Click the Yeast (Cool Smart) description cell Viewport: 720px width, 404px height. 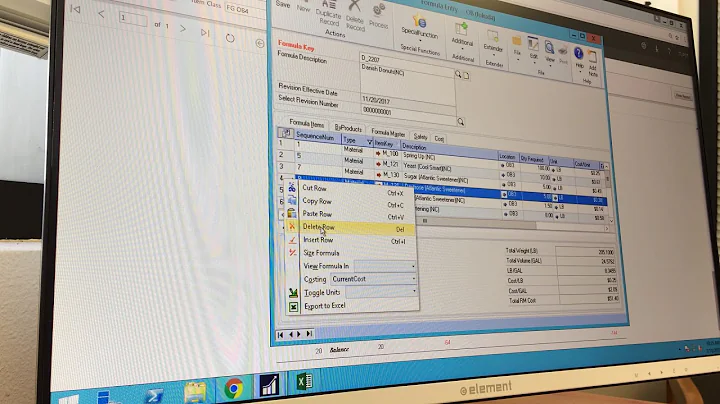click(x=450, y=169)
